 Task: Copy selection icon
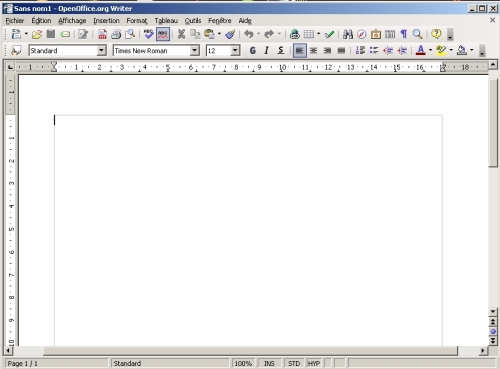coord(195,34)
